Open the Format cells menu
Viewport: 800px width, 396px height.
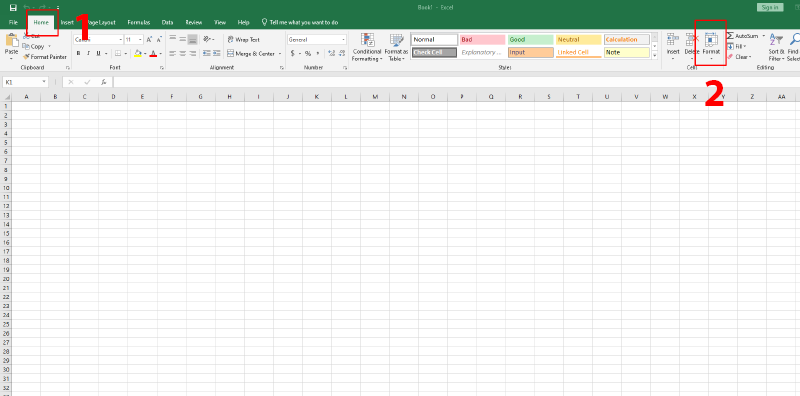tap(711, 46)
